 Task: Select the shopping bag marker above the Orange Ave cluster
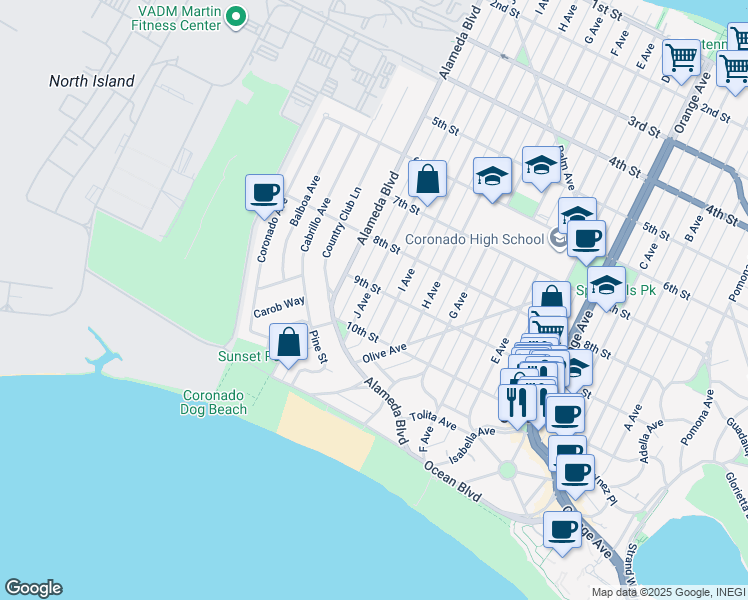coord(552,294)
